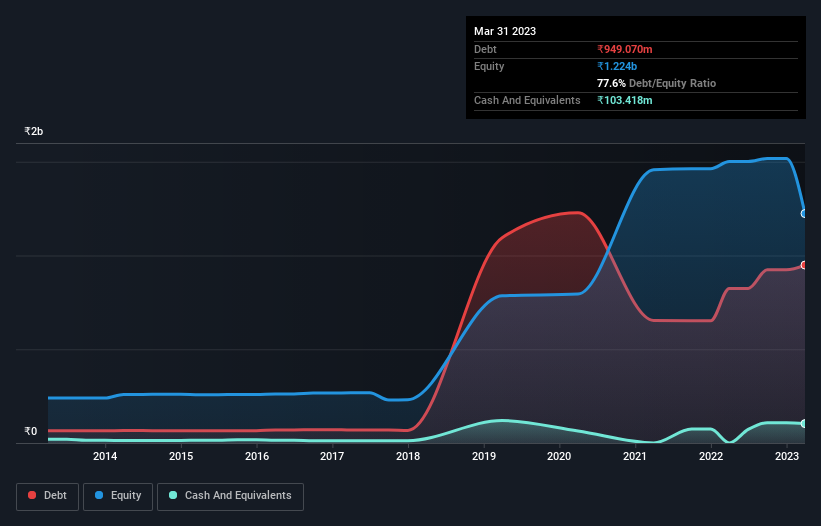Viewport: 821px width, 526px height.
Task: Click the Mar 31 2023 tooltip date
Action: click(505, 31)
